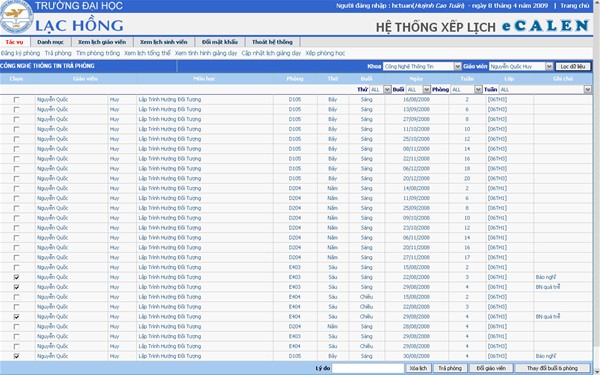Check the box for the 16/08/2008 row
Image resolution: width=600 pixels, height=375 pixels.
coord(16,99)
